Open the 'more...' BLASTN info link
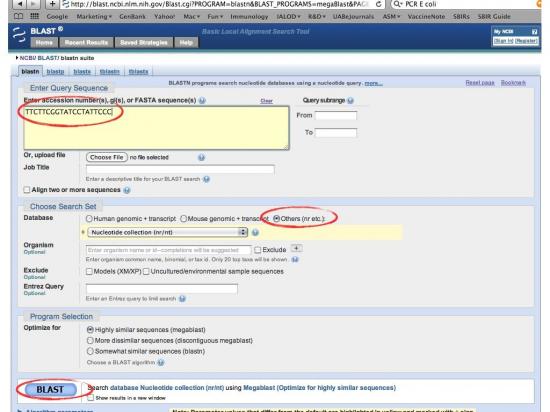The image size is (550, 412). pos(374,83)
